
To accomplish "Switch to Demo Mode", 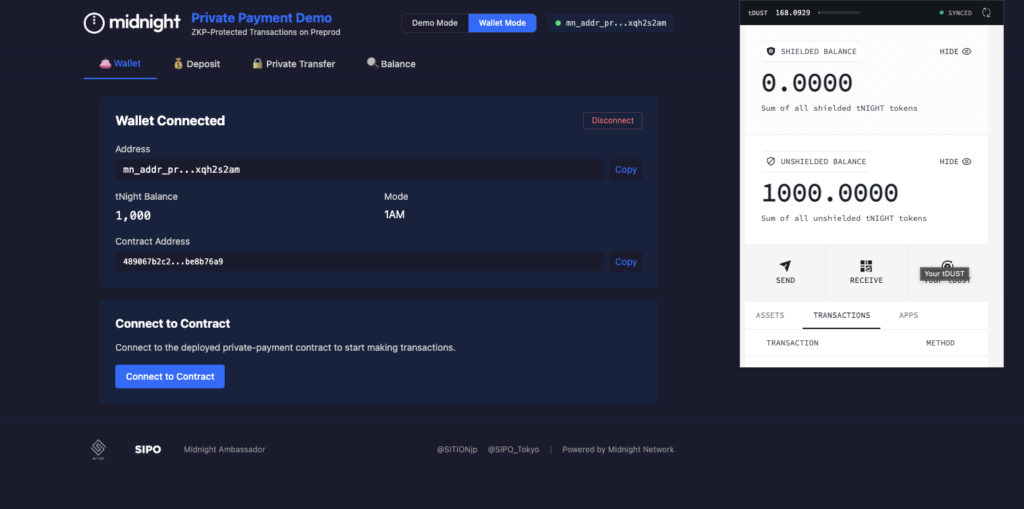I will pyautogui.click(x=435, y=23).
